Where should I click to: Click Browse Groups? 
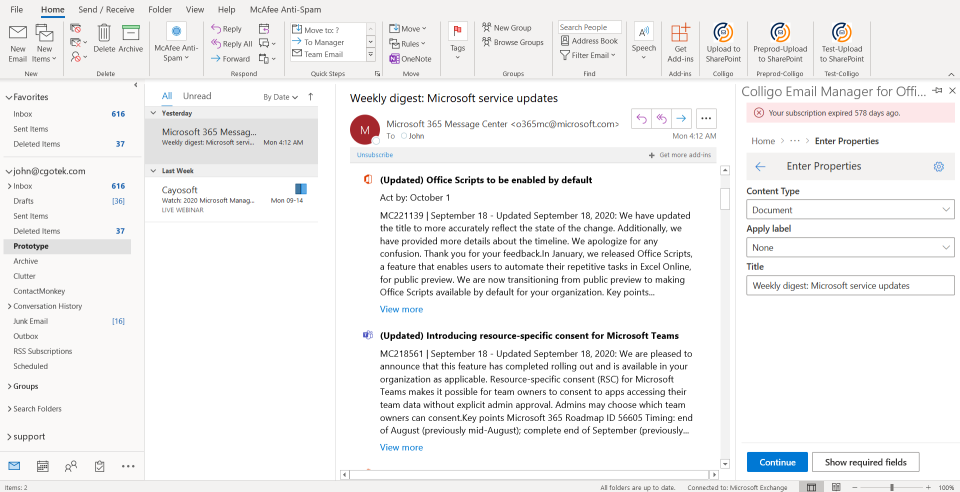512,42
